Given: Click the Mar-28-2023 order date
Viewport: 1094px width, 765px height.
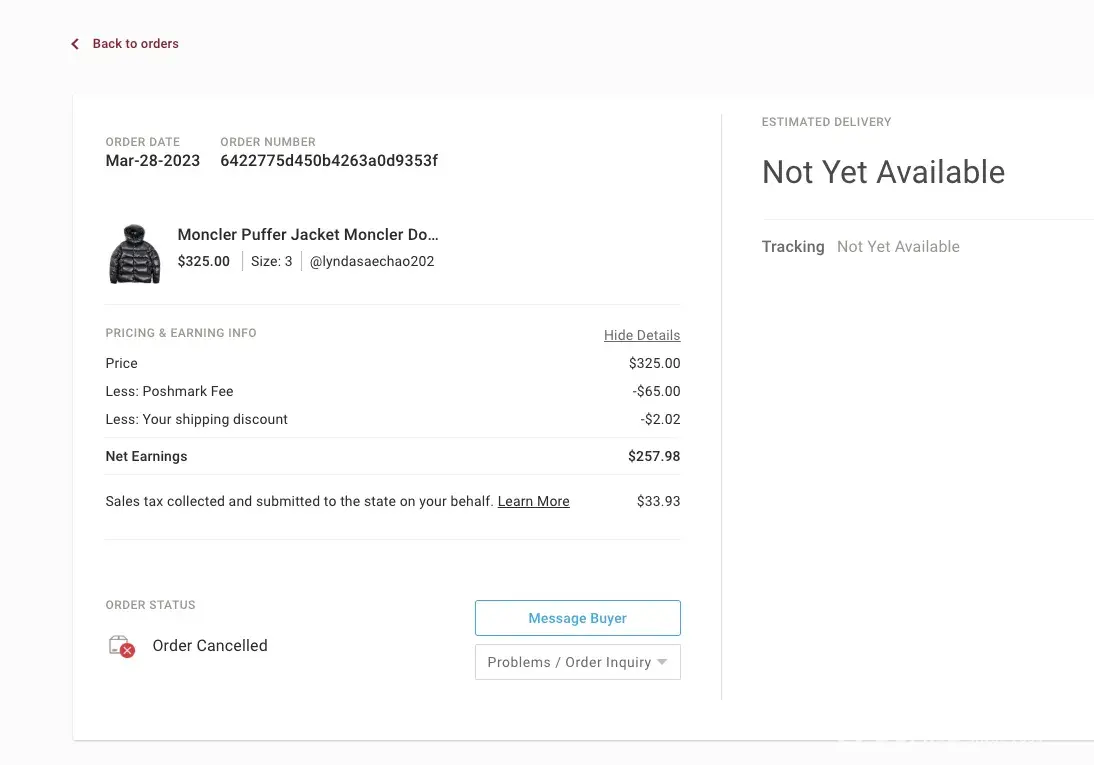Looking at the screenshot, I should pyautogui.click(x=153, y=161).
